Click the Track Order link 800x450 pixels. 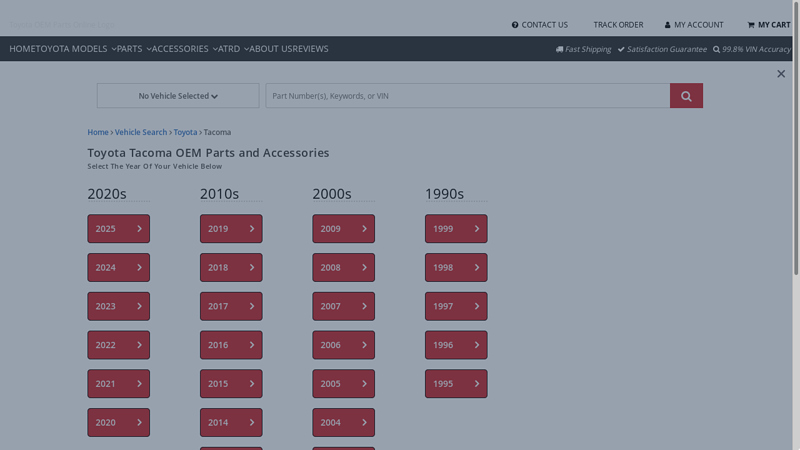(x=618, y=25)
